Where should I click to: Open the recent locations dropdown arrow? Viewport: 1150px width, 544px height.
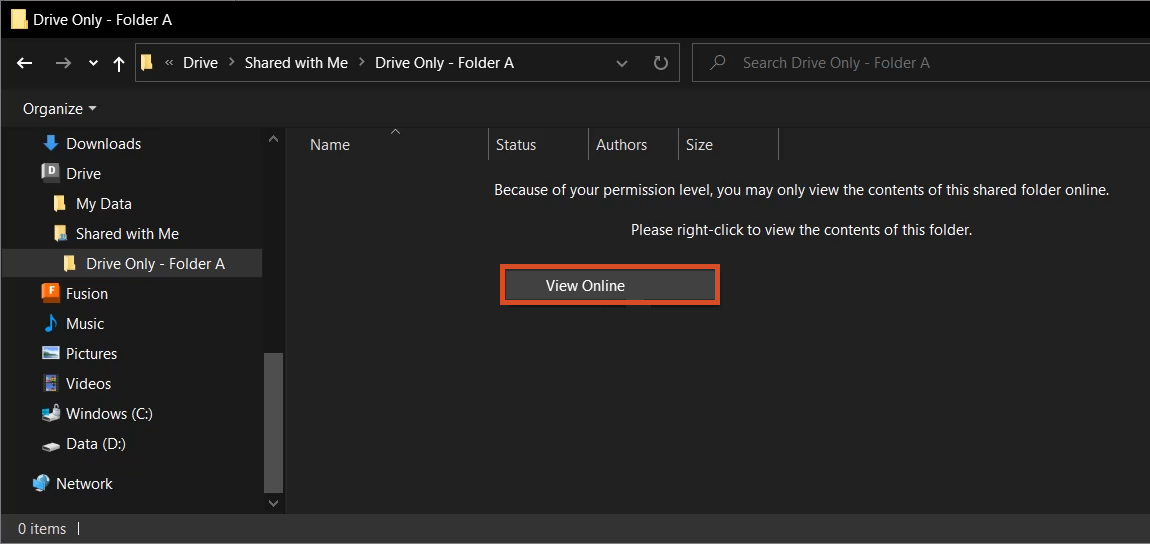(x=93, y=63)
